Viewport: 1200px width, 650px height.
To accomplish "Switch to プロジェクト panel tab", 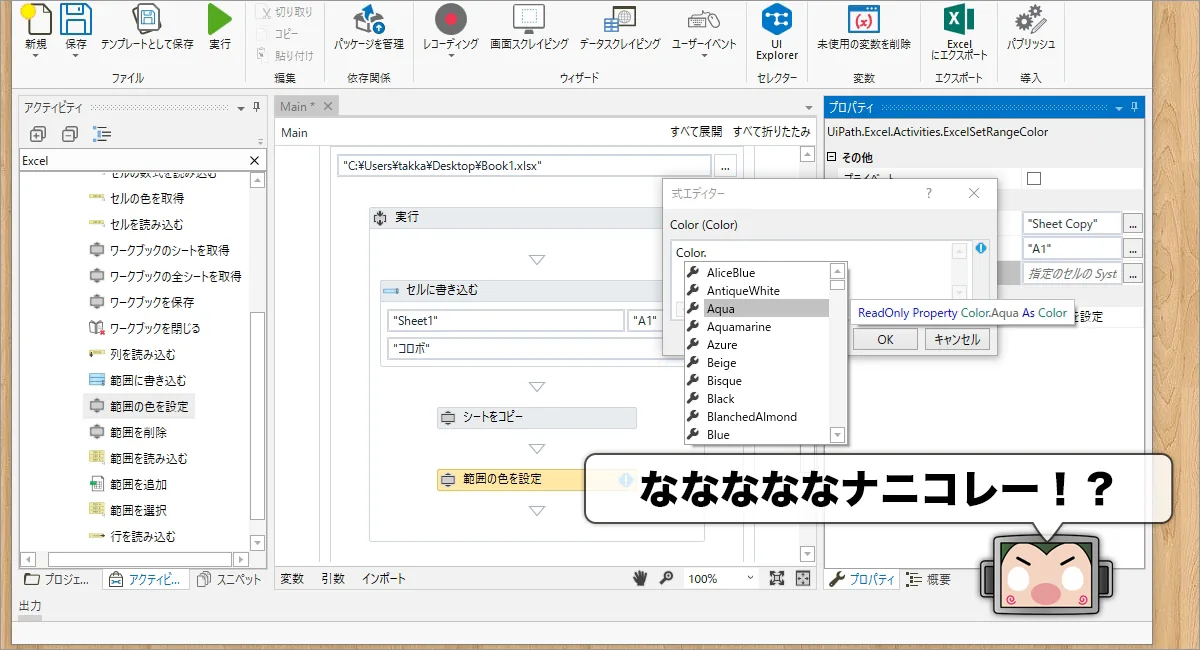I will point(56,579).
